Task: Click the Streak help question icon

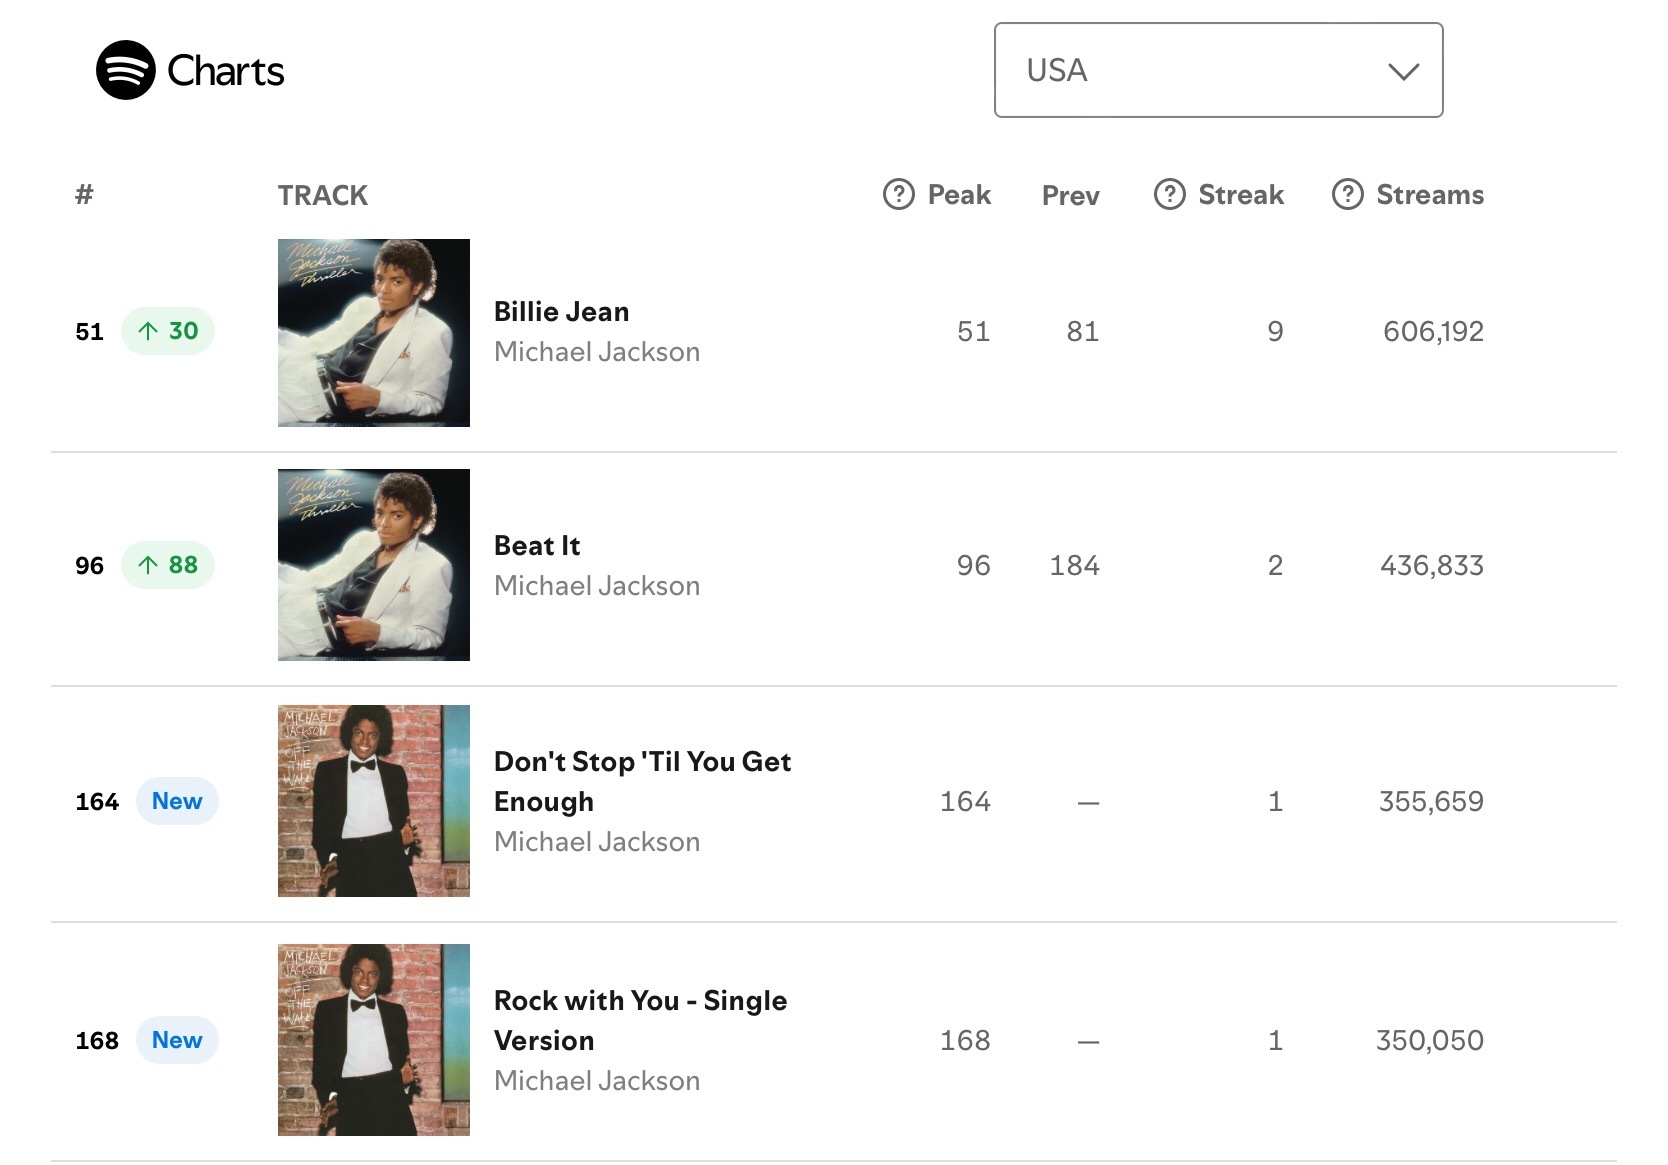Action: tap(1169, 194)
